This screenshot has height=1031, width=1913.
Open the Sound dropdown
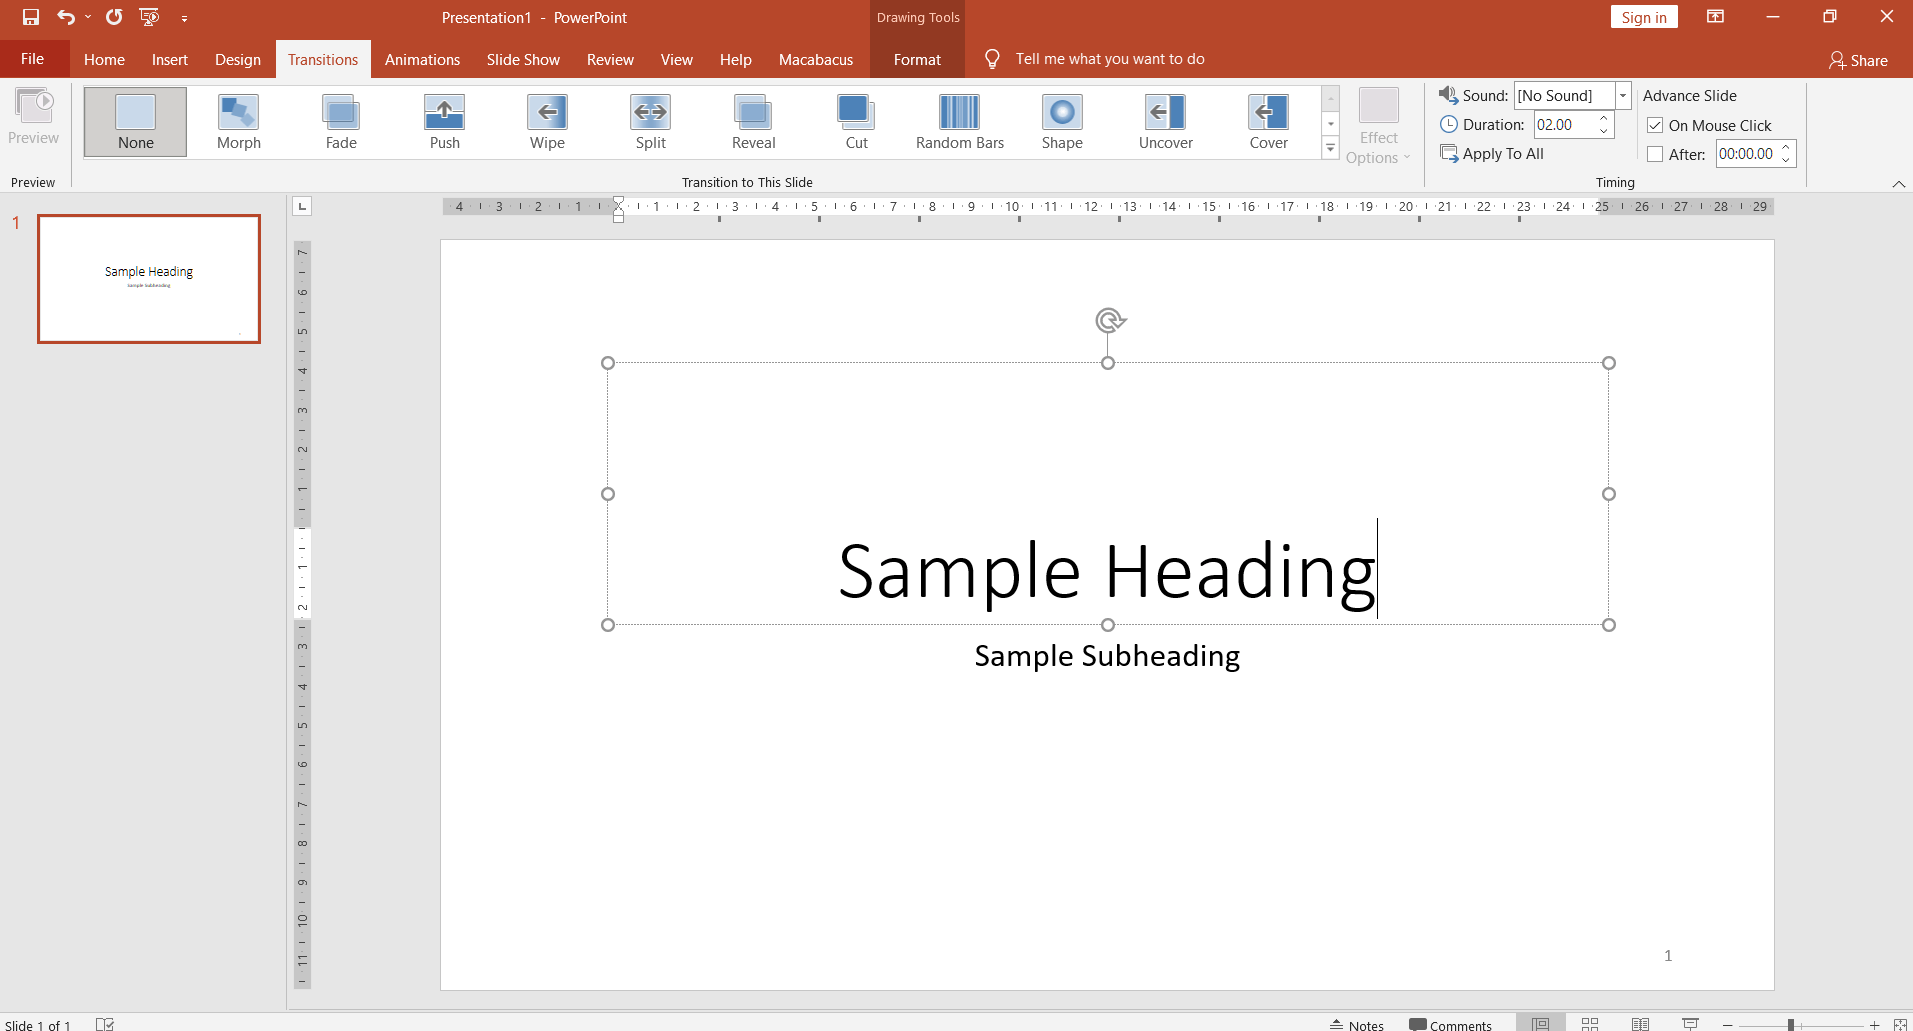(1622, 95)
